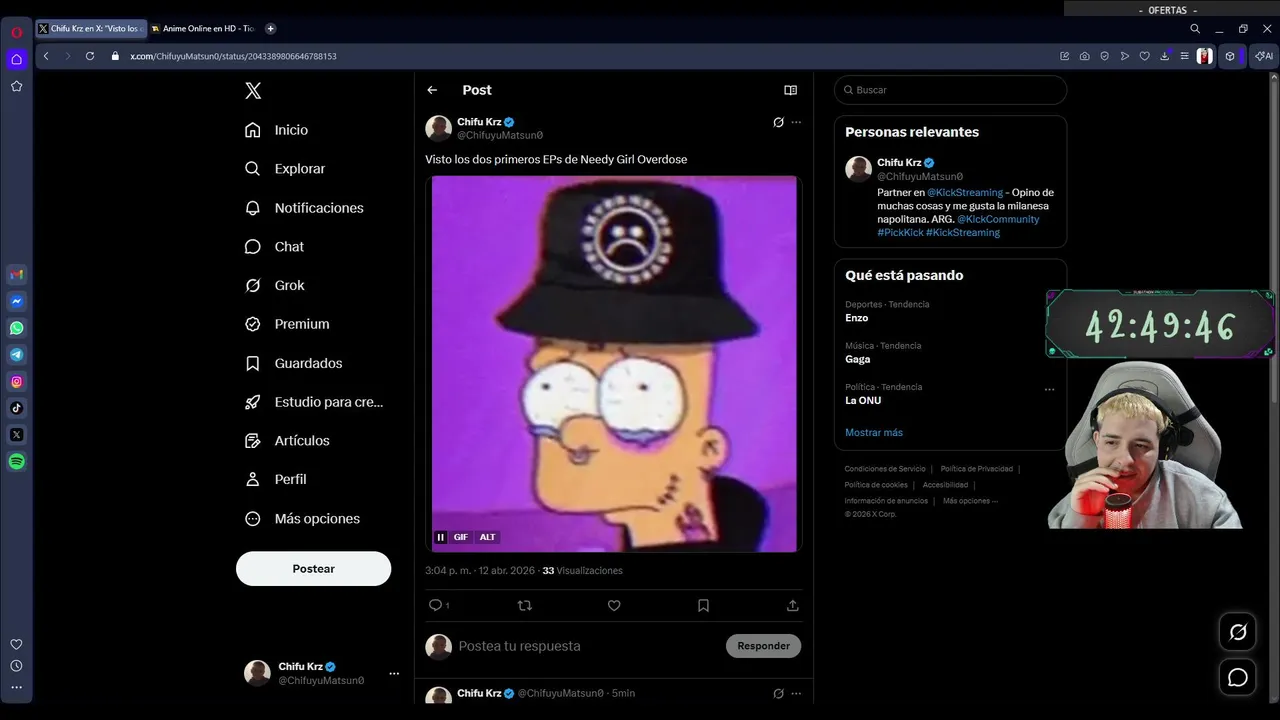The width and height of the screenshot is (1280, 720).
Task: Open Artículos in the sidebar
Action: pos(287,441)
